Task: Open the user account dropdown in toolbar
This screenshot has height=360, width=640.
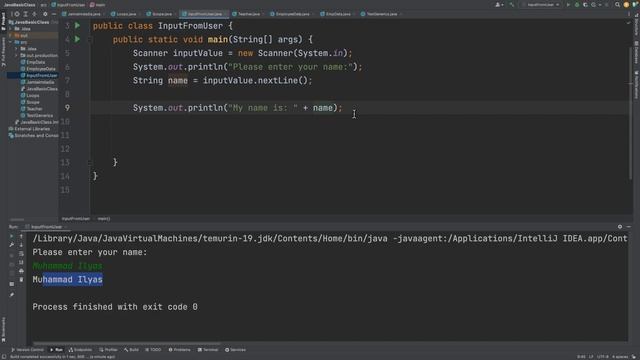Action: pyautogui.click(x=499, y=5)
